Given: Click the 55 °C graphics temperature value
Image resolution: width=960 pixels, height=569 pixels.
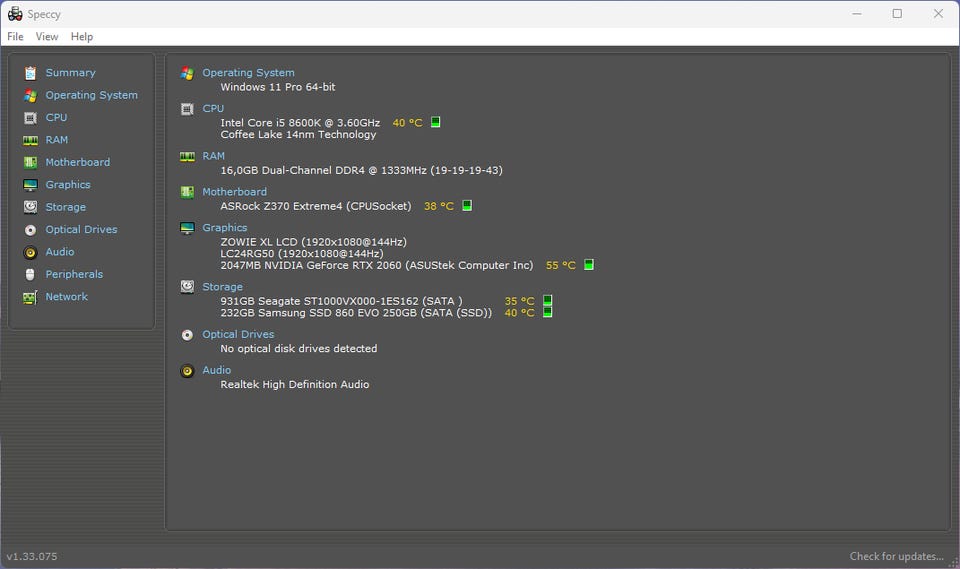Looking at the screenshot, I should [x=560, y=265].
